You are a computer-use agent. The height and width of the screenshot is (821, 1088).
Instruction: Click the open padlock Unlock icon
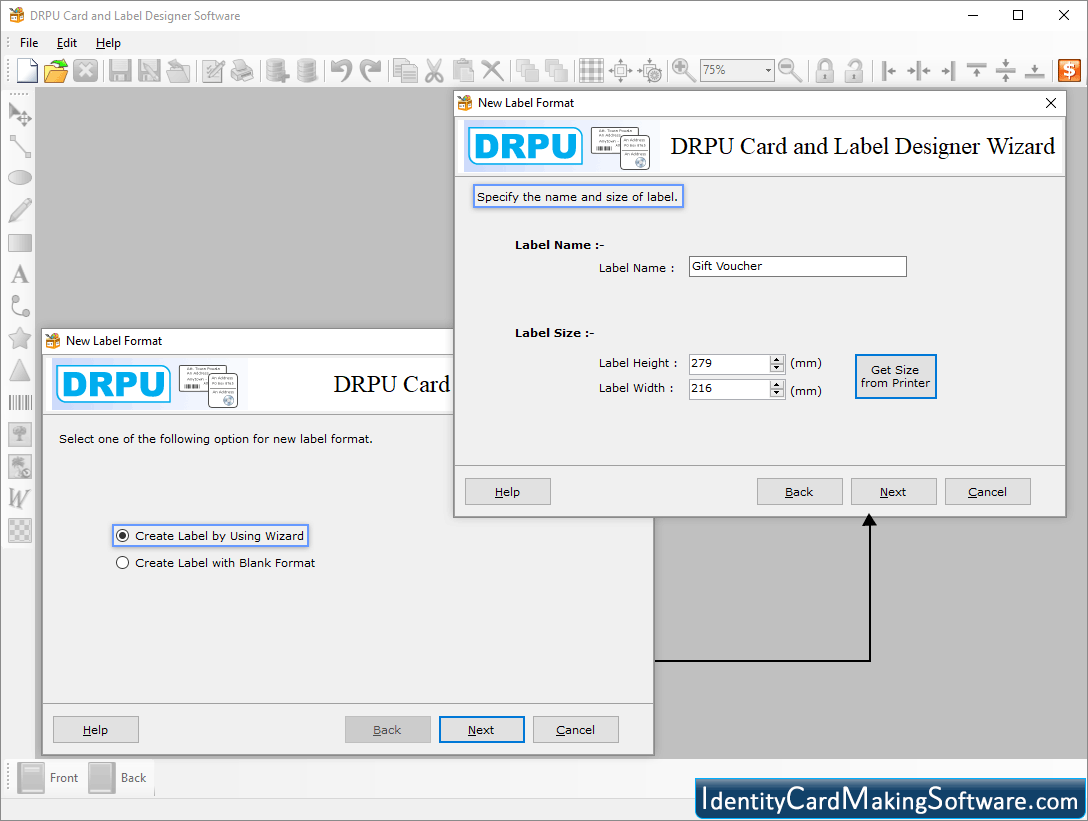tap(853, 70)
